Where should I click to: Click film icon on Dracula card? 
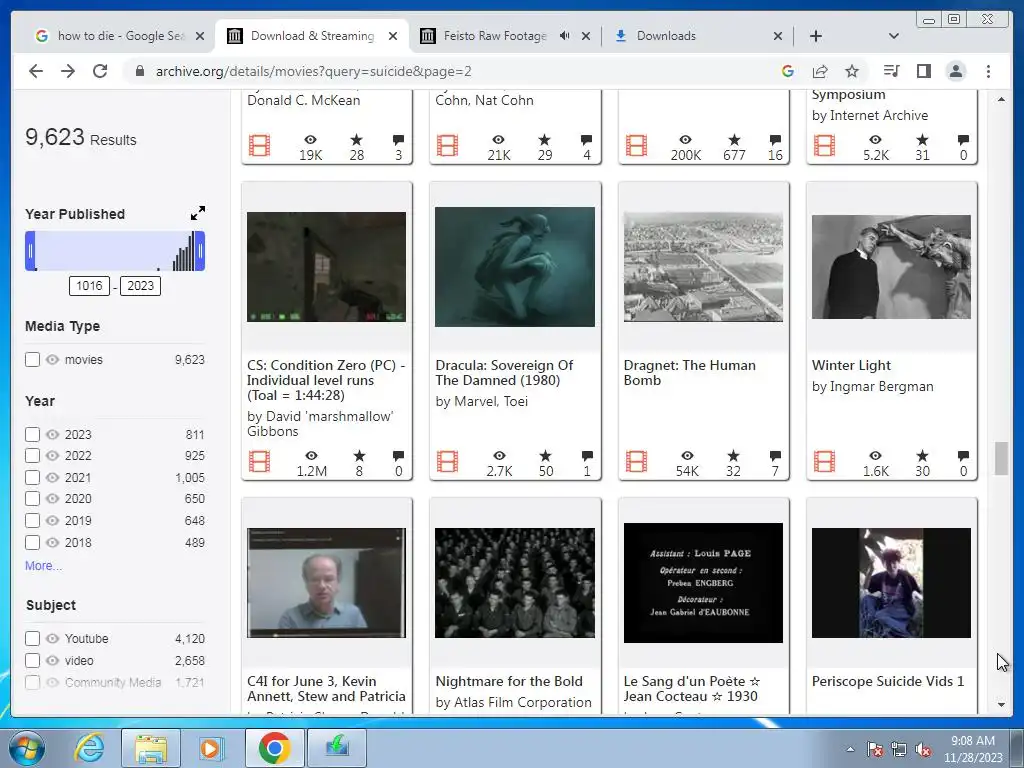point(447,461)
